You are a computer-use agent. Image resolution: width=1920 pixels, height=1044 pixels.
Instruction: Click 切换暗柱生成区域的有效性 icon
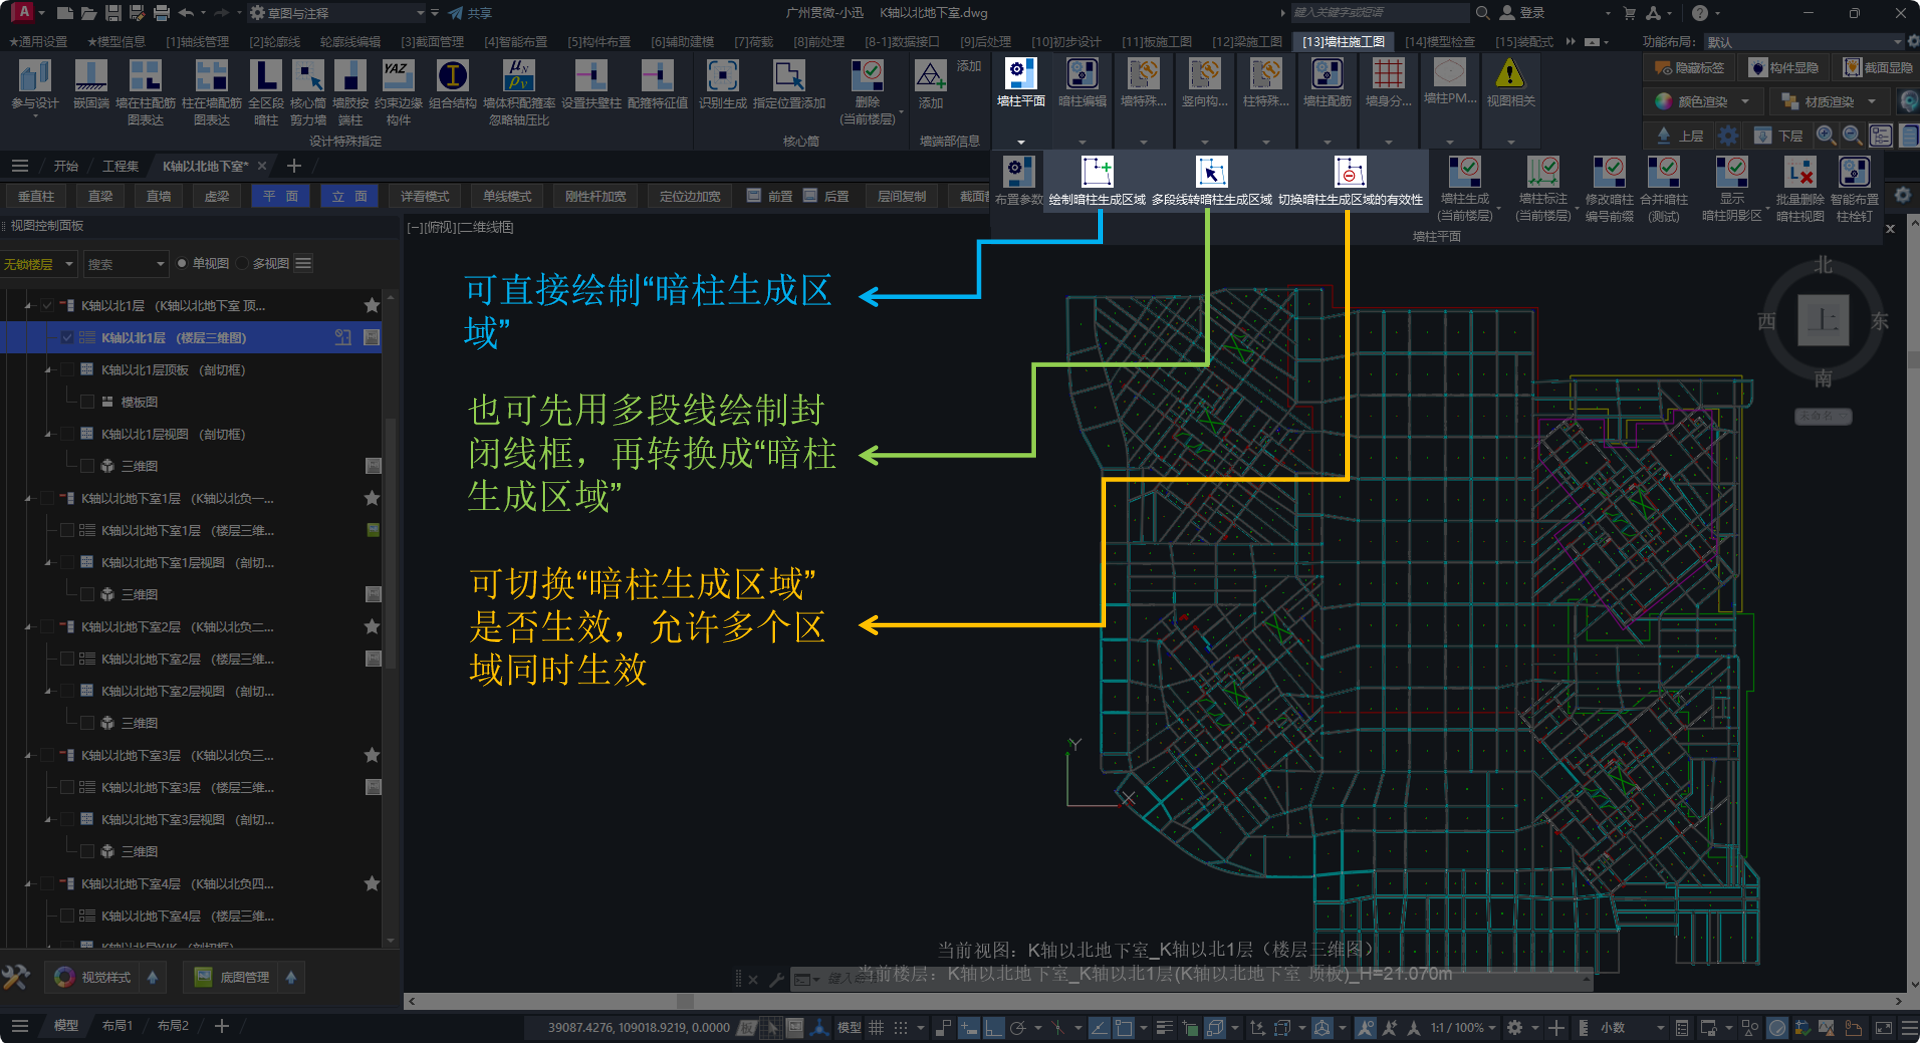(1349, 173)
